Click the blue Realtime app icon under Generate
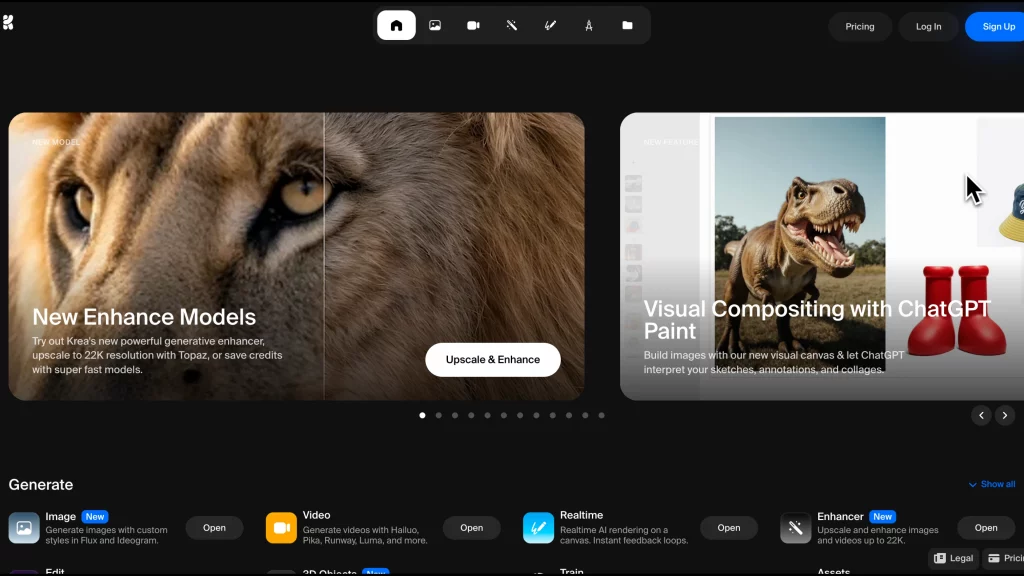Image resolution: width=1024 pixels, height=576 pixels. tap(538, 527)
